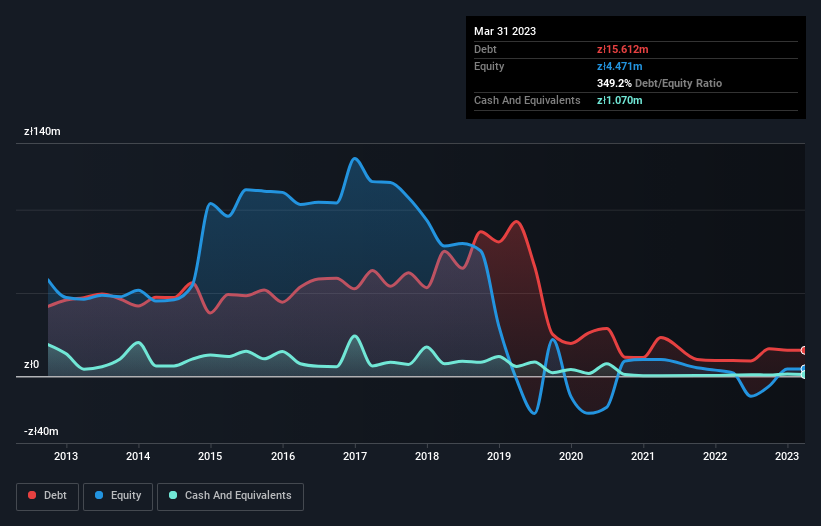821x526 pixels.
Task: Click the -zł40m y-axis label
Action: coord(41,431)
